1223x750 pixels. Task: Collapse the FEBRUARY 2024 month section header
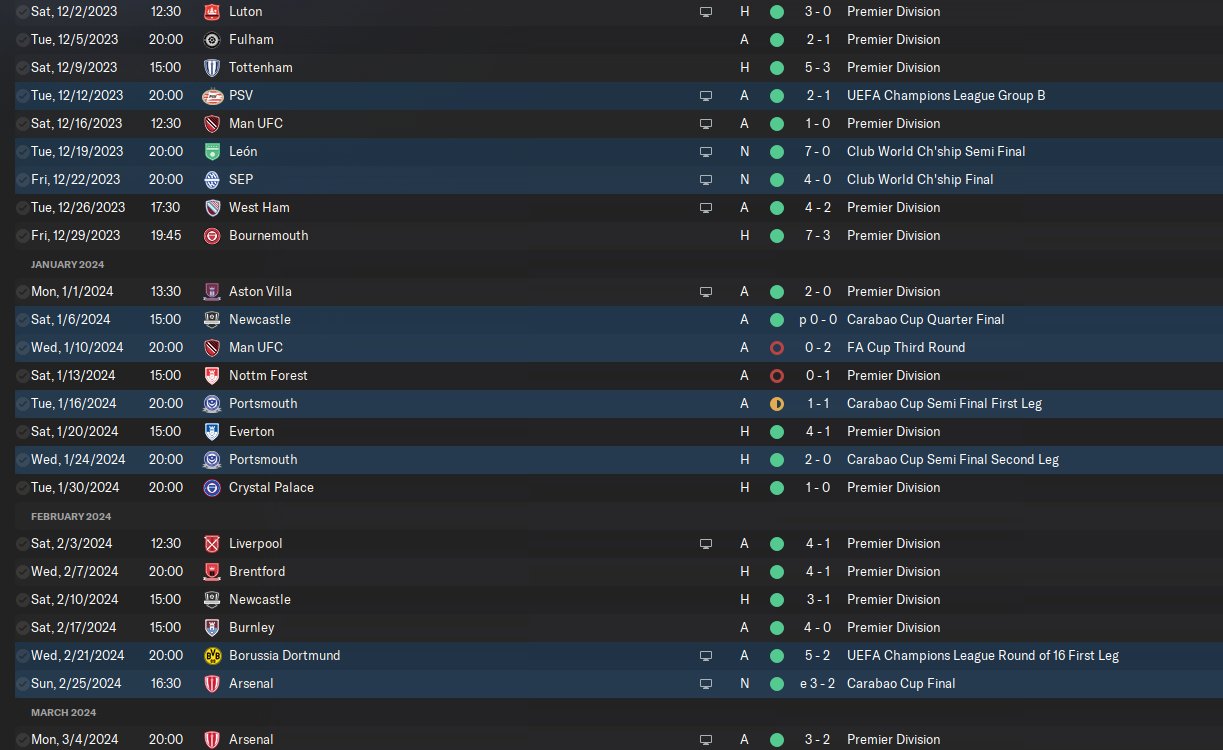coord(71,516)
